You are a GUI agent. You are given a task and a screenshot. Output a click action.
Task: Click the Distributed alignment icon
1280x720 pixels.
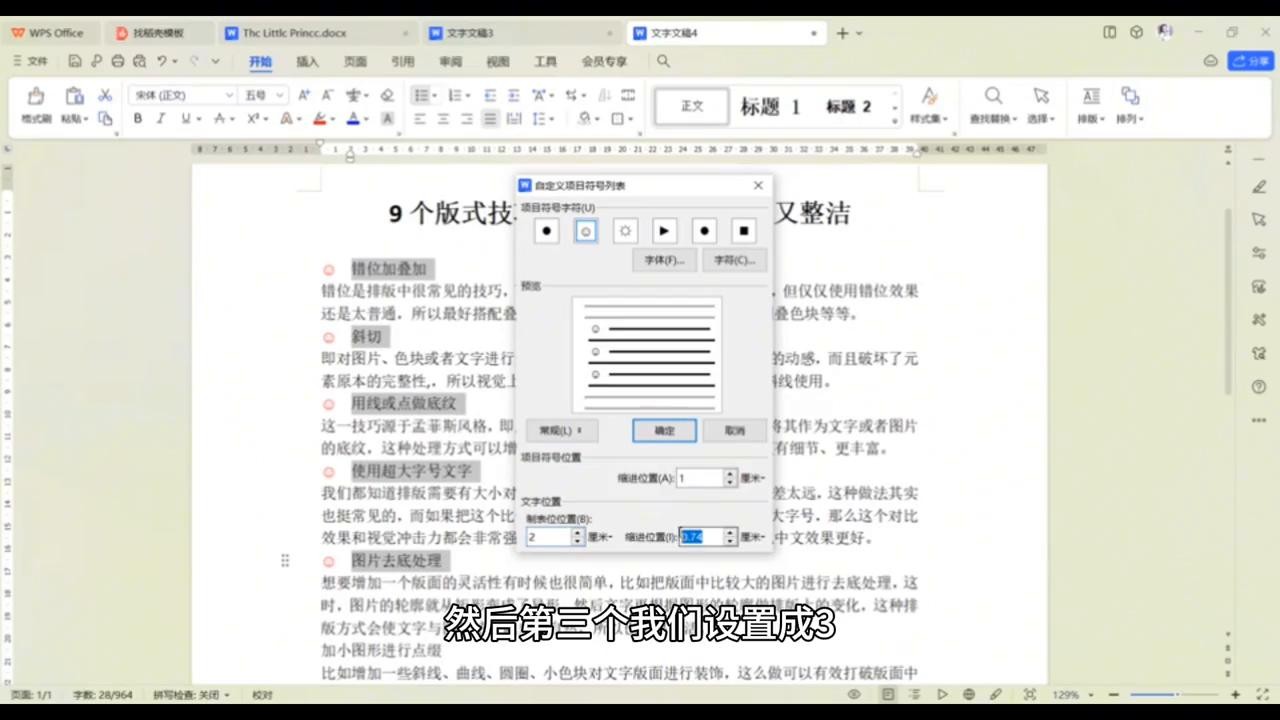(514, 118)
